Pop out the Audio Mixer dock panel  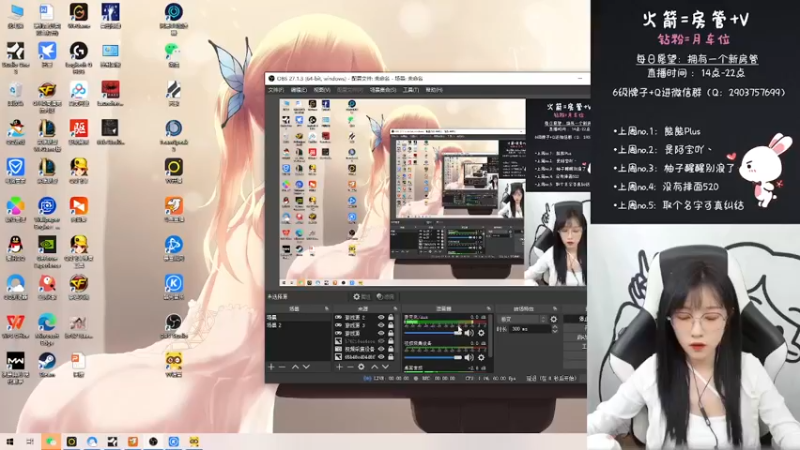pos(488,309)
